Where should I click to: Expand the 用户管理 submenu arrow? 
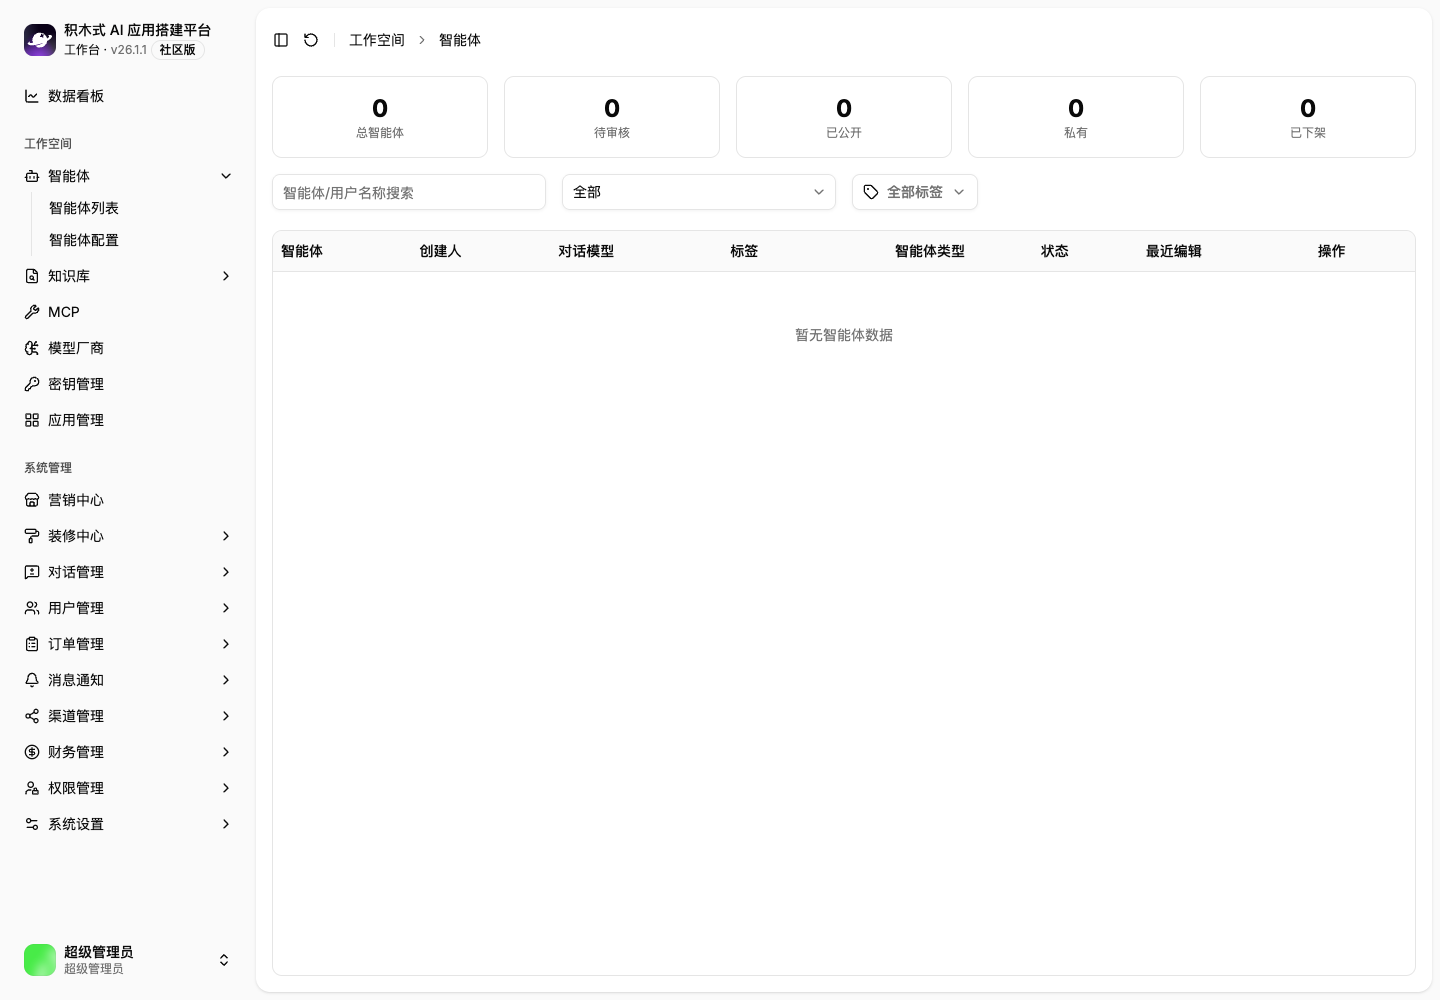226,608
